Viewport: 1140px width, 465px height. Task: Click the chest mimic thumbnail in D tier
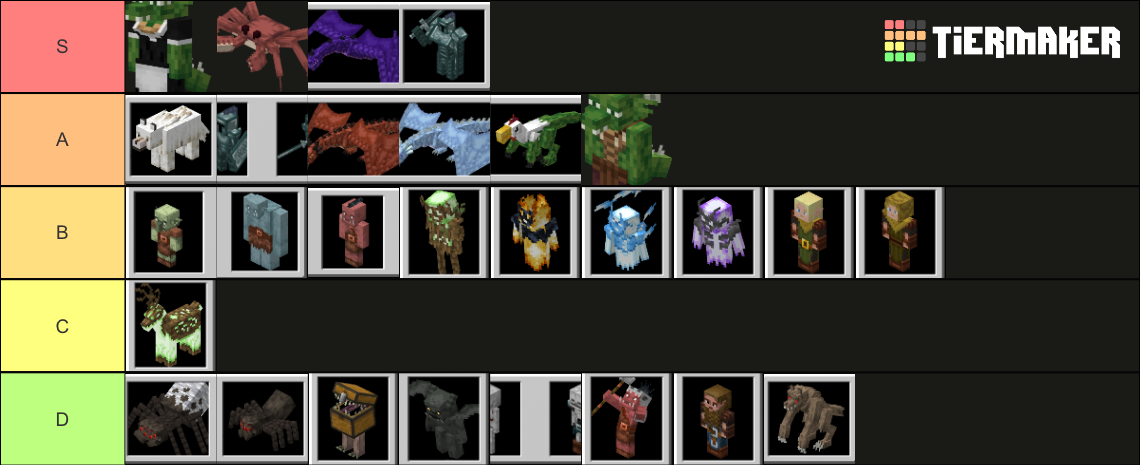[x=353, y=418]
